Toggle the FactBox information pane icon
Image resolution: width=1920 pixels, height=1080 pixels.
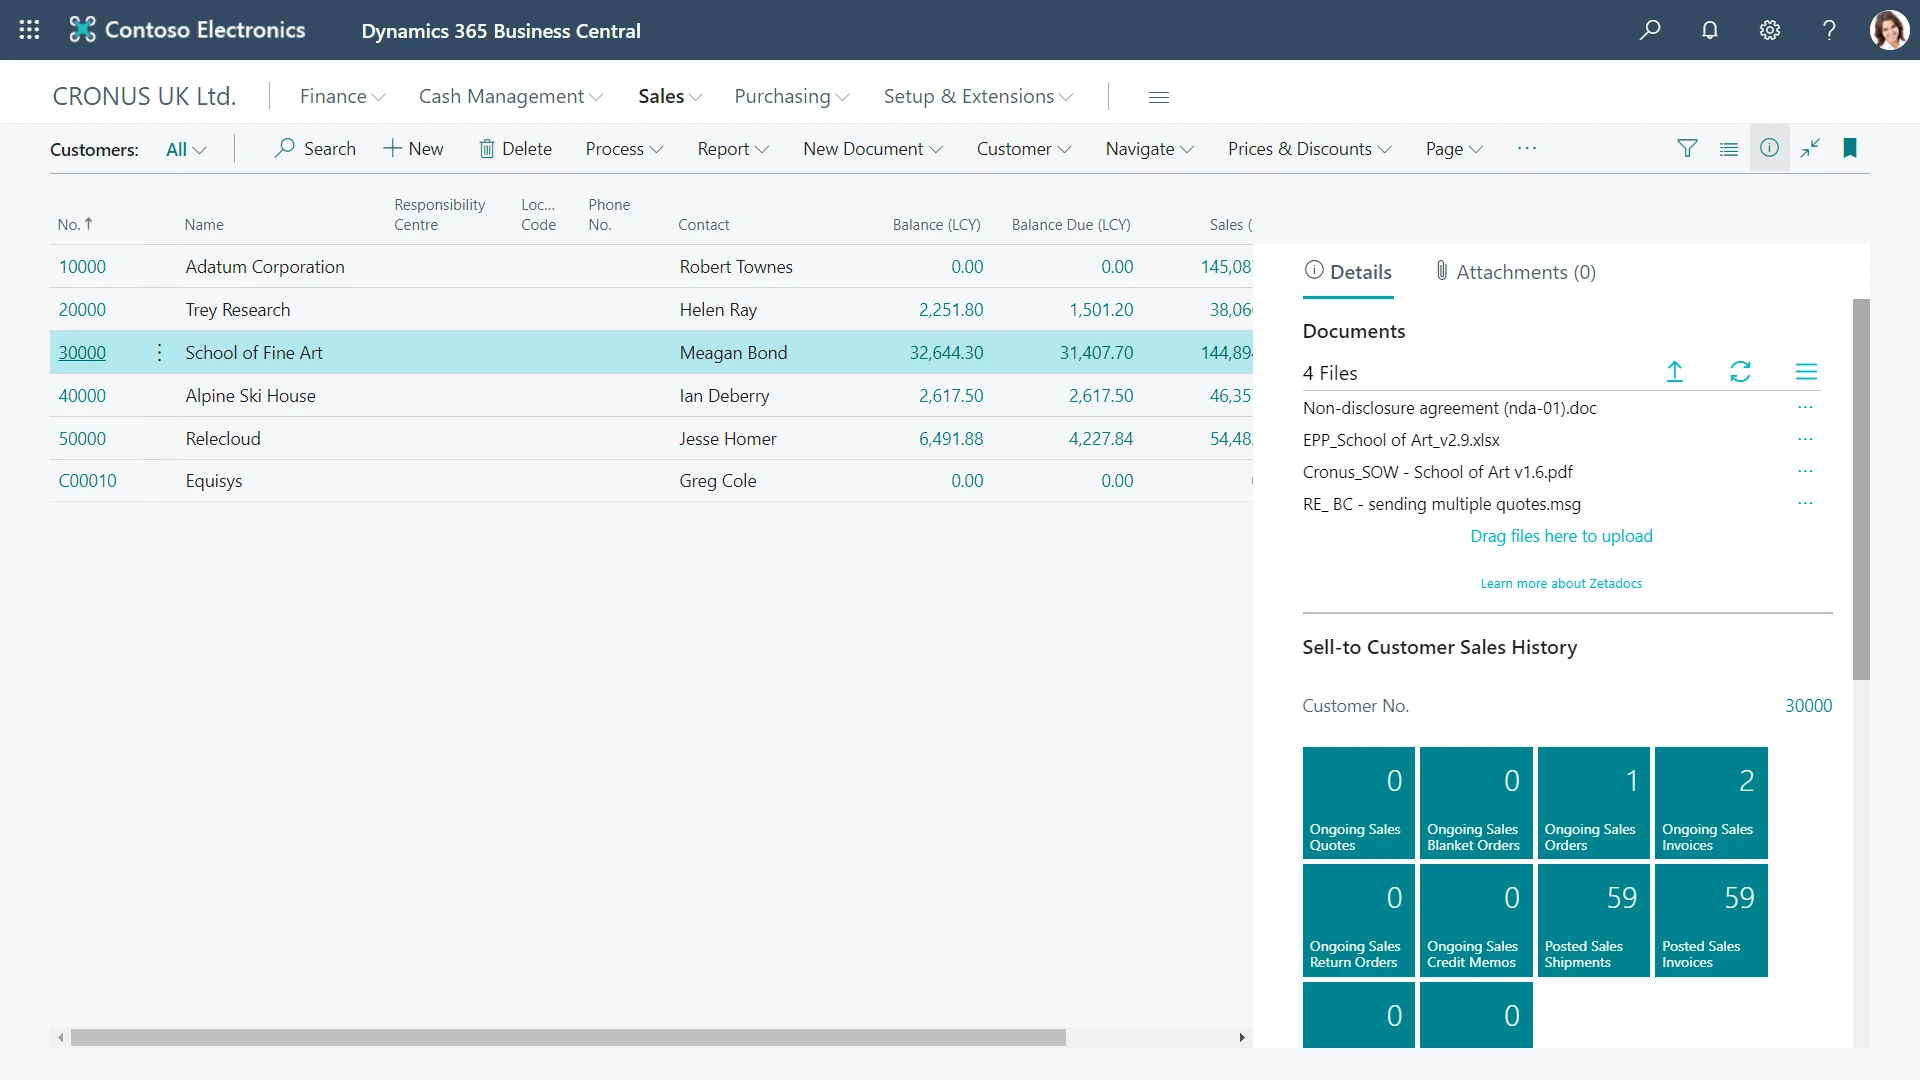[x=1769, y=148]
